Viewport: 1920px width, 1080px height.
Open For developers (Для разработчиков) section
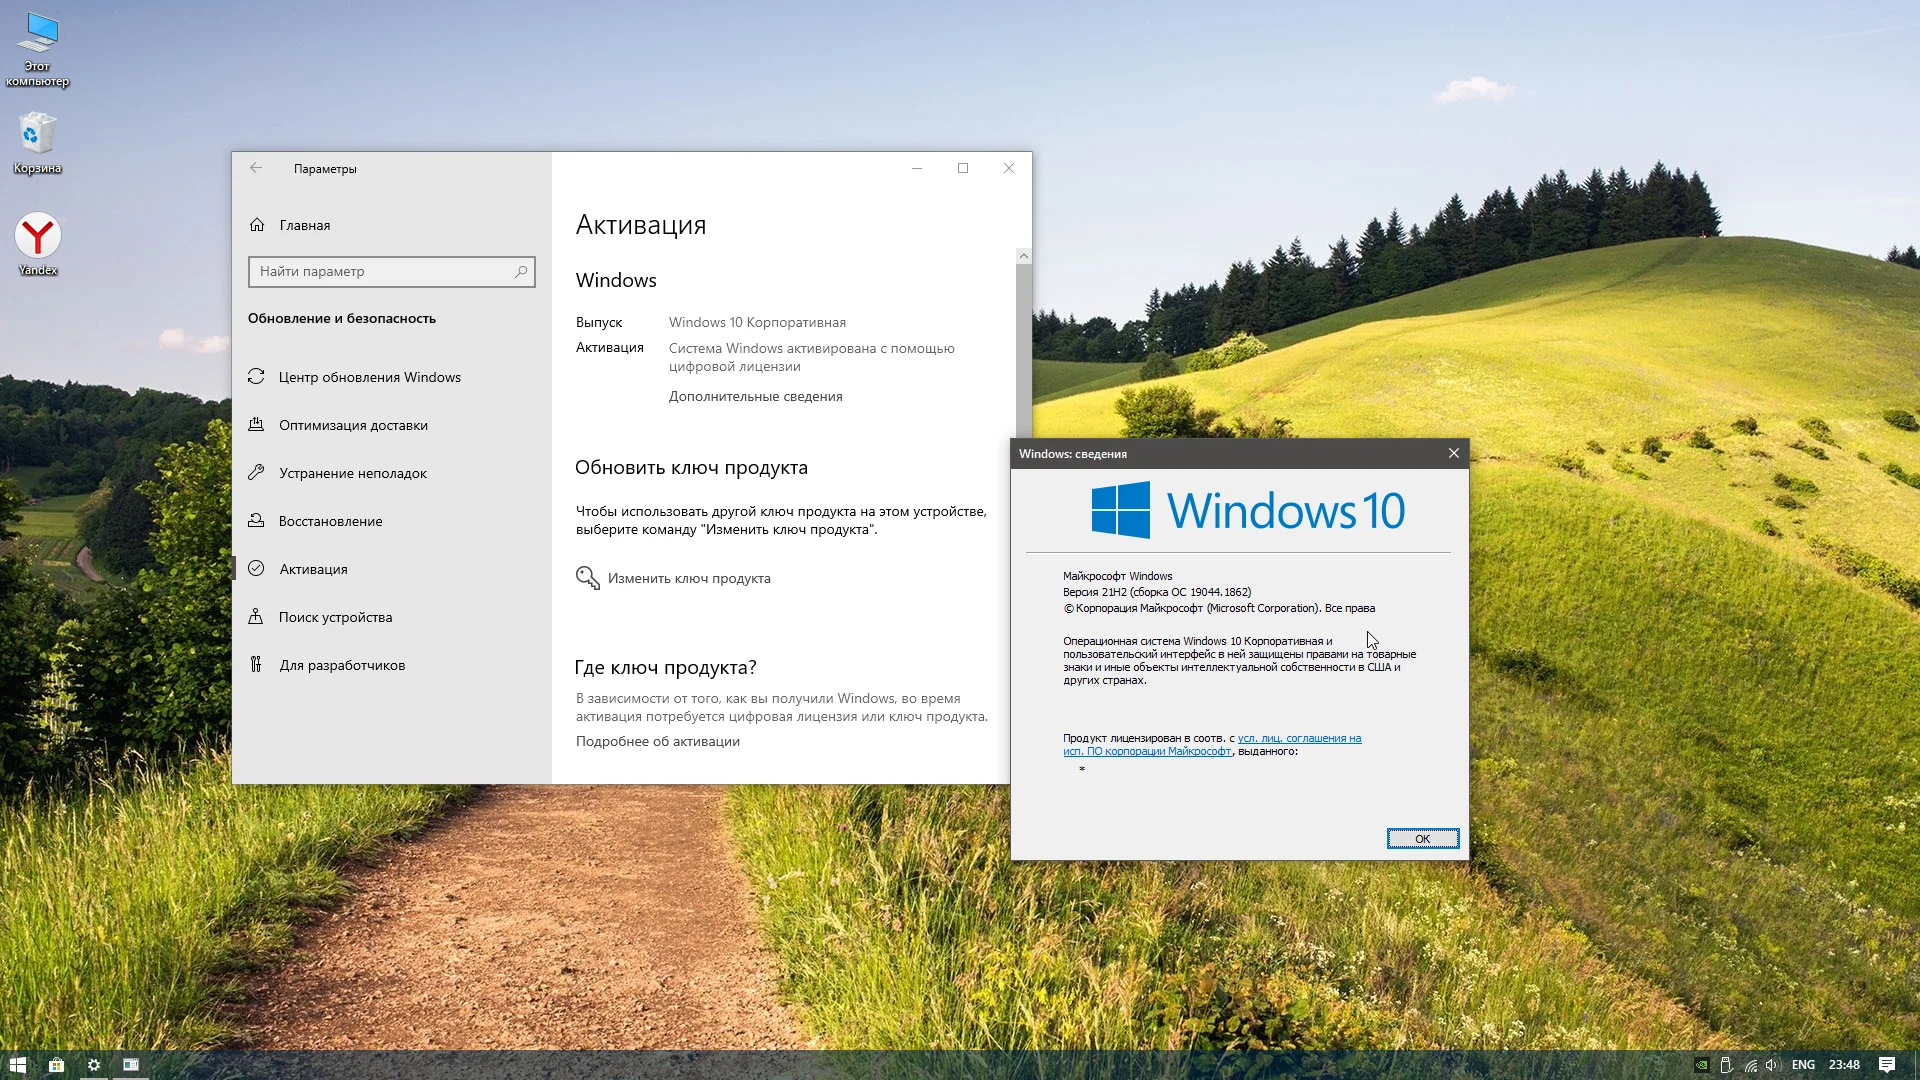[341, 665]
